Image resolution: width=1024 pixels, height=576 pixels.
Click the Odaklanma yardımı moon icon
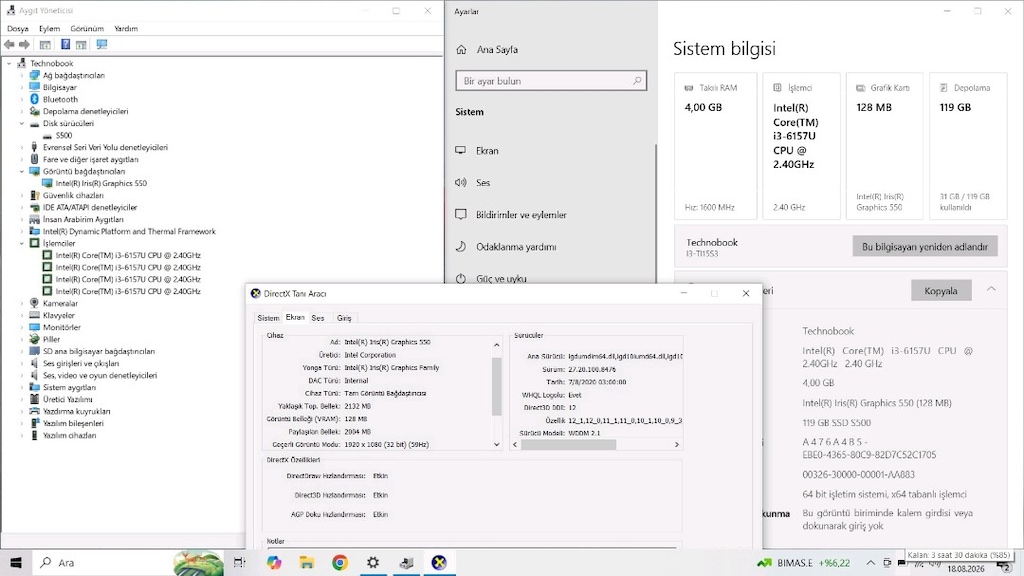(461, 246)
